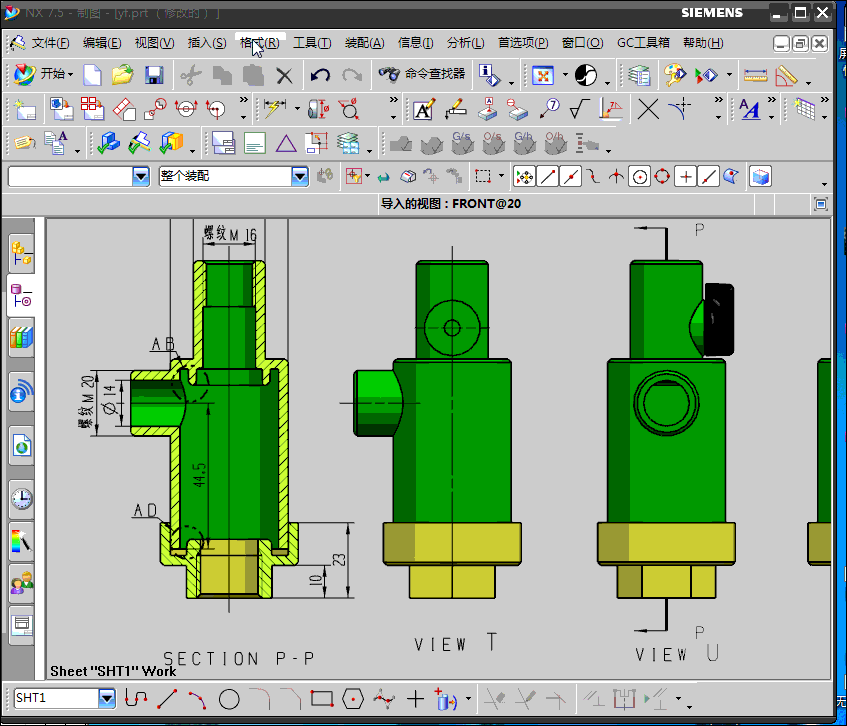This screenshot has height=726, width=847.
Task: Expand the empty type filter dropdown
Action: coord(141,176)
